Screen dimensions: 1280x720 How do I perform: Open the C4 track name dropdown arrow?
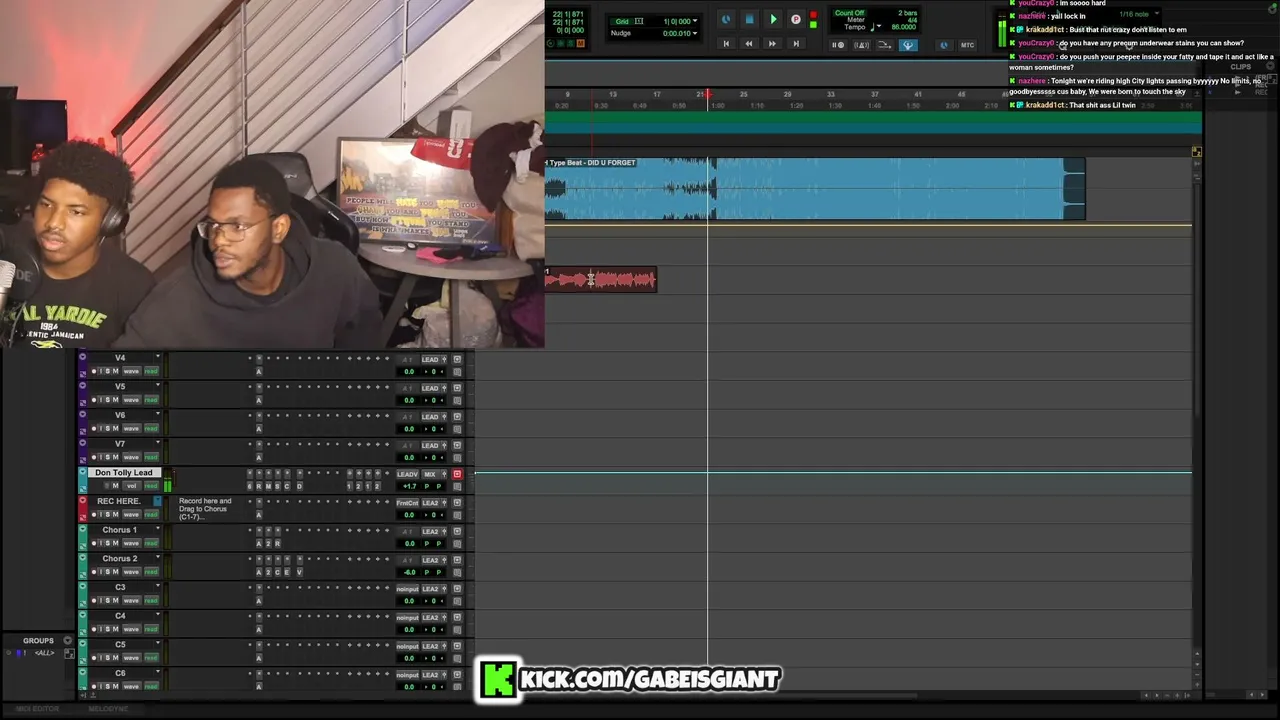[x=157, y=616]
